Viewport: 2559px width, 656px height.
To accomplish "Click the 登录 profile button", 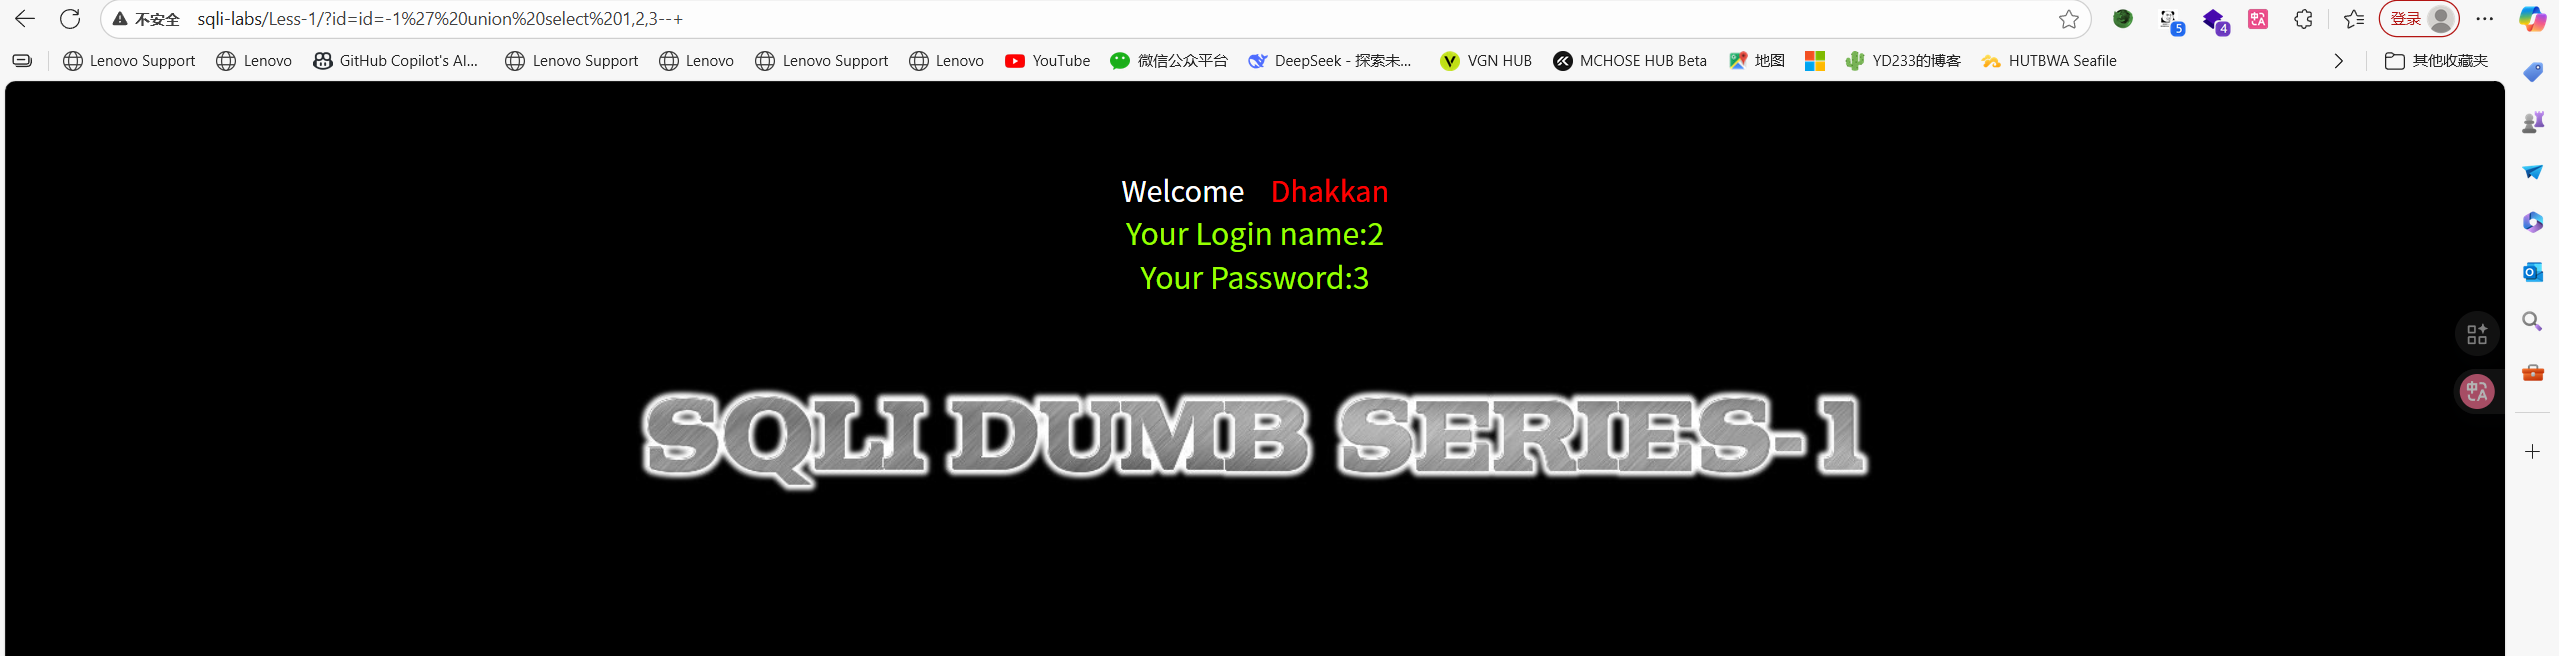I will 2419,19.
